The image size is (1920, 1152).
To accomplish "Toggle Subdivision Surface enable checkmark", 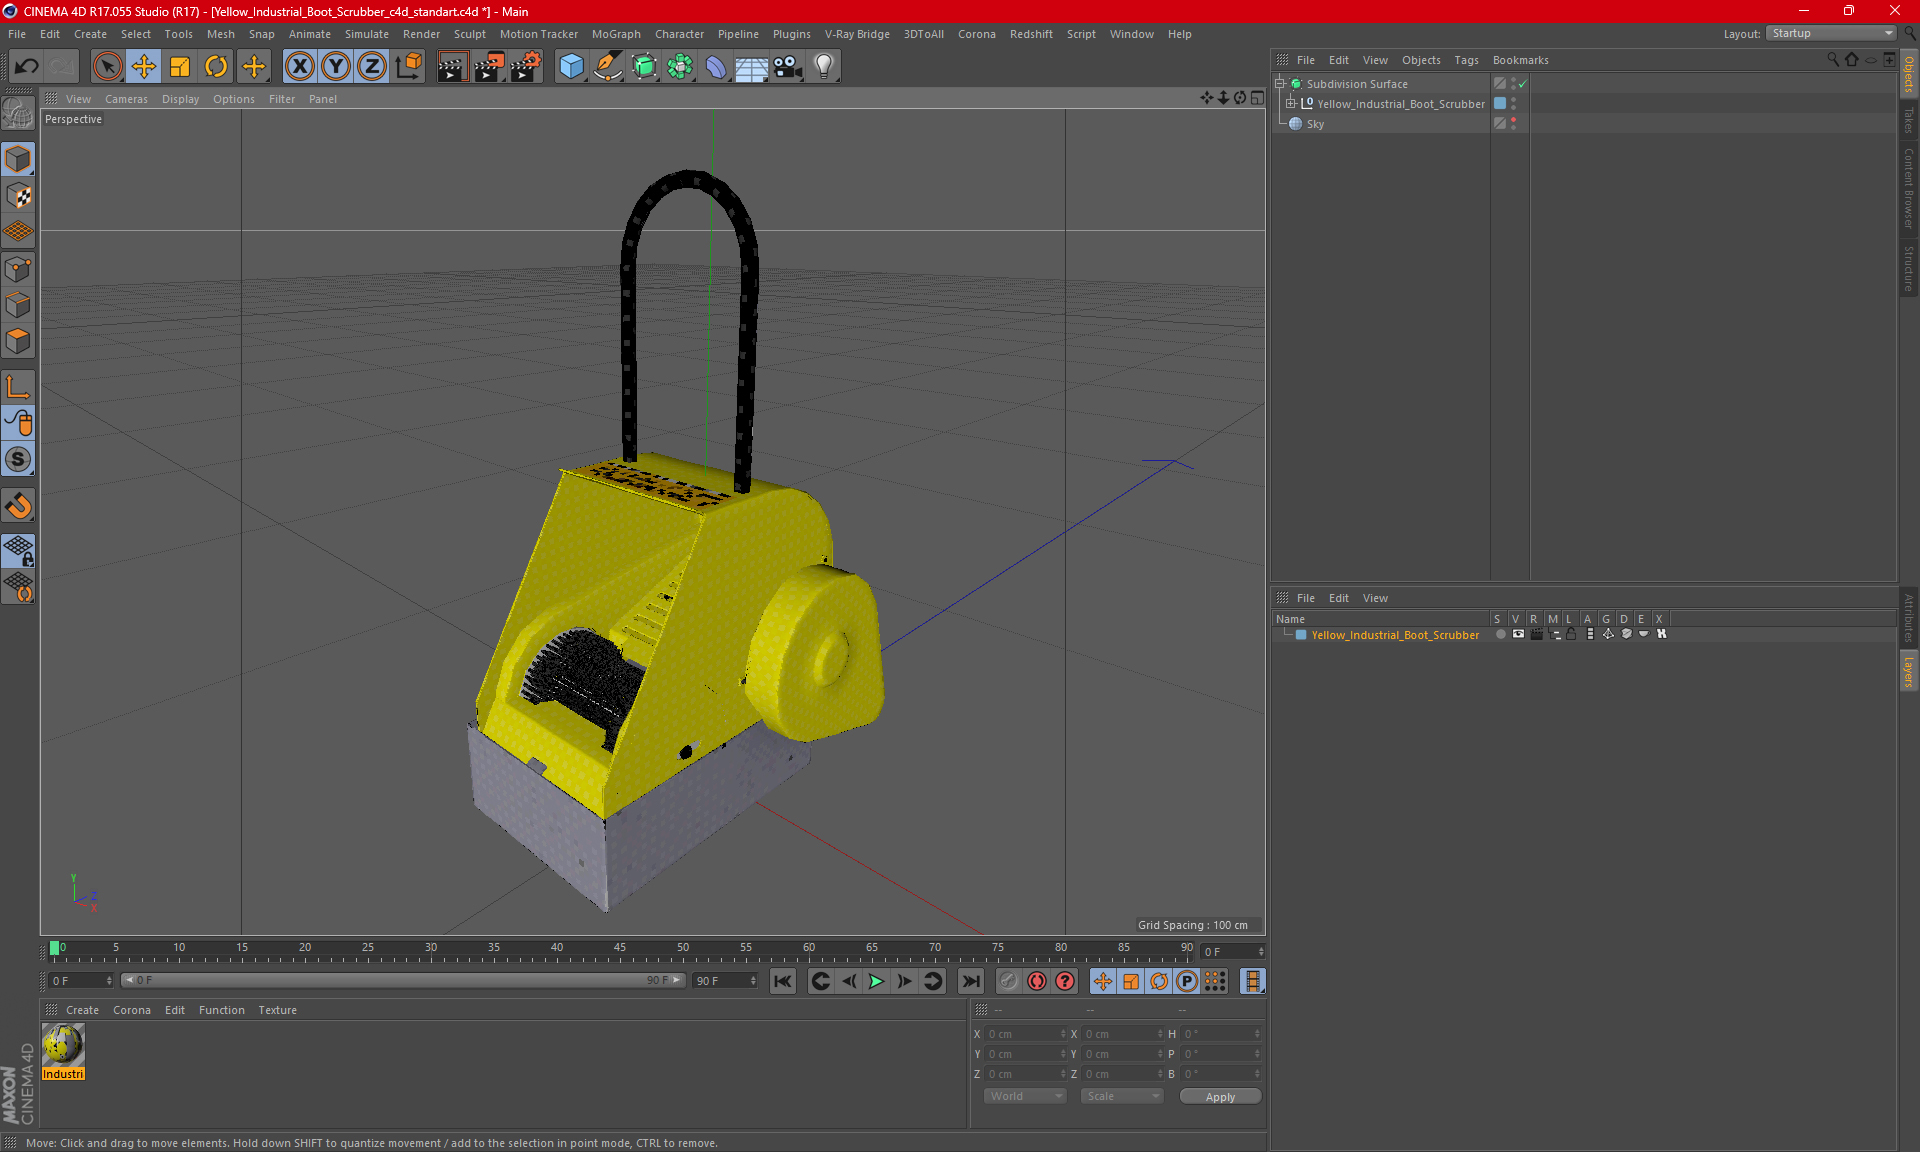I will 1523,84.
